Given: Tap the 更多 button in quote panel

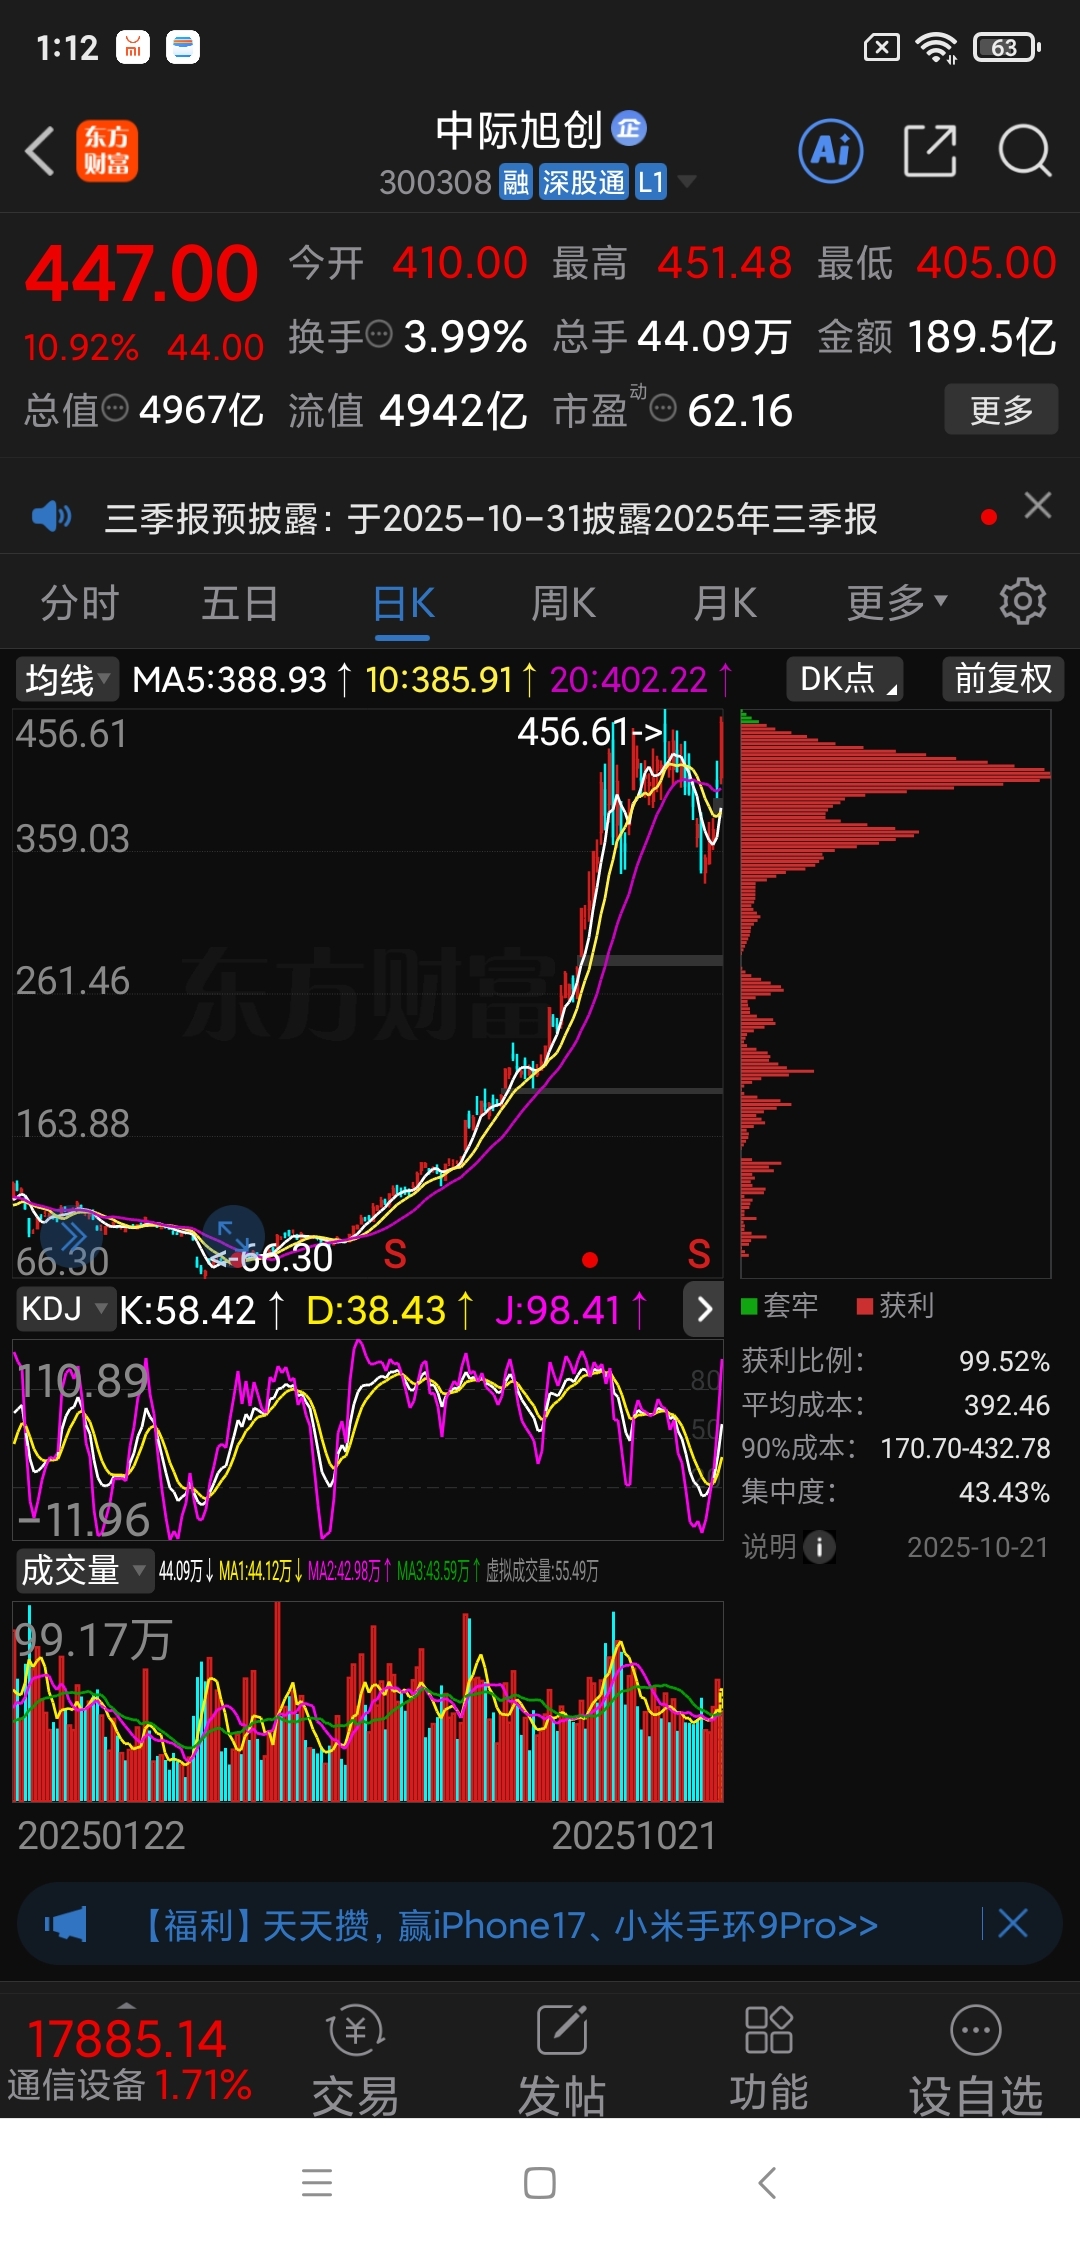Looking at the screenshot, I should [x=1001, y=409].
